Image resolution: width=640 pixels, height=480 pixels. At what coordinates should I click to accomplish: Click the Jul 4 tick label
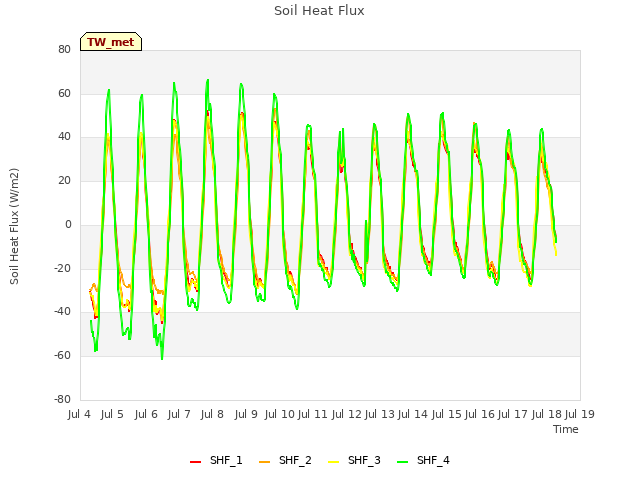(79, 414)
